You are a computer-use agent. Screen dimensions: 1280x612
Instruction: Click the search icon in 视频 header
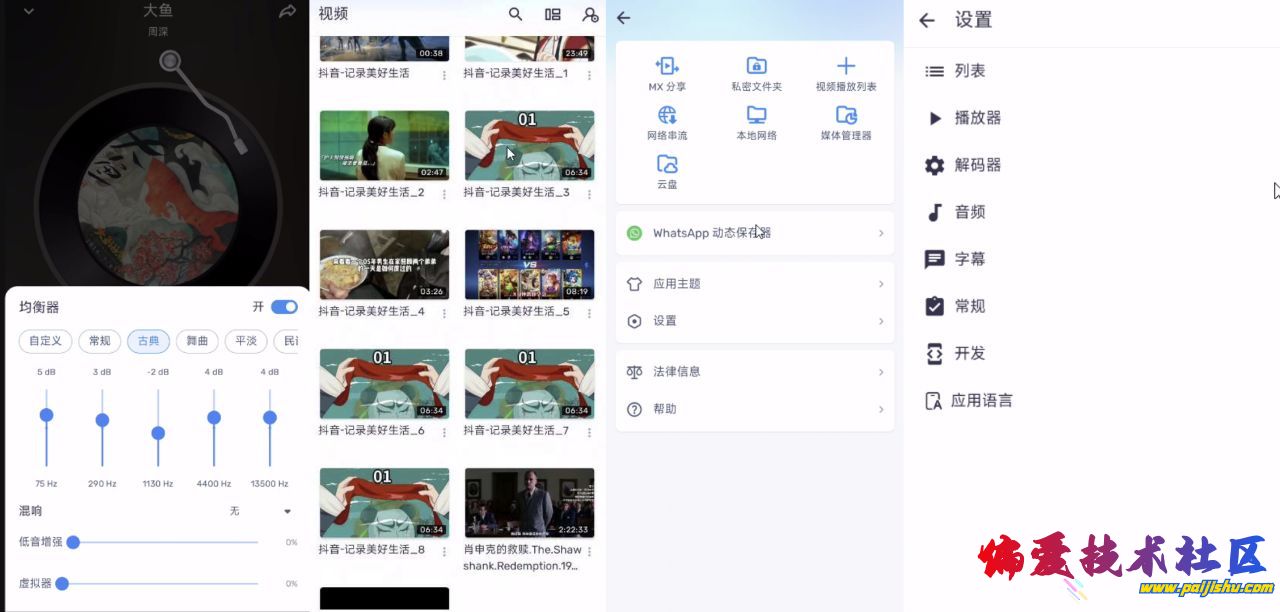pyautogui.click(x=515, y=14)
